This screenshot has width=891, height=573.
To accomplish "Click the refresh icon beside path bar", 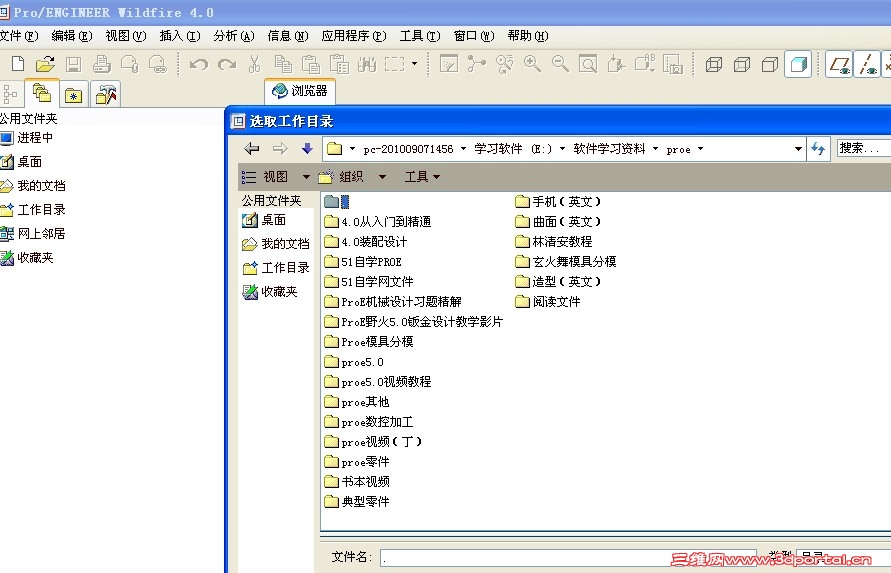I will 818,149.
